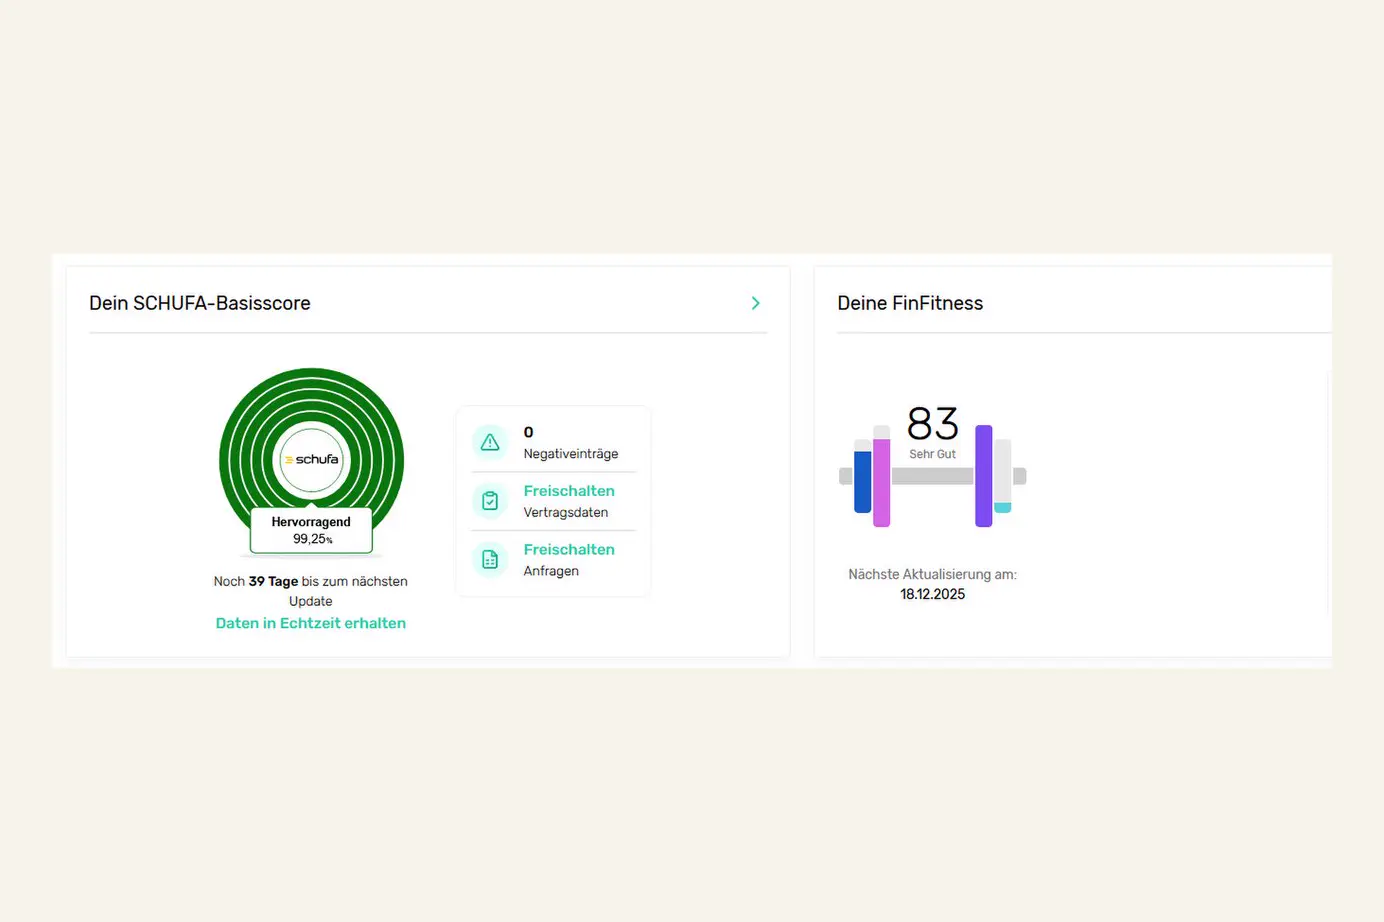This screenshot has height=922, width=1384.
Task: Click the Hervorragend 99,25% score badge
Action: pyautogui.click(x=311, y=530)
